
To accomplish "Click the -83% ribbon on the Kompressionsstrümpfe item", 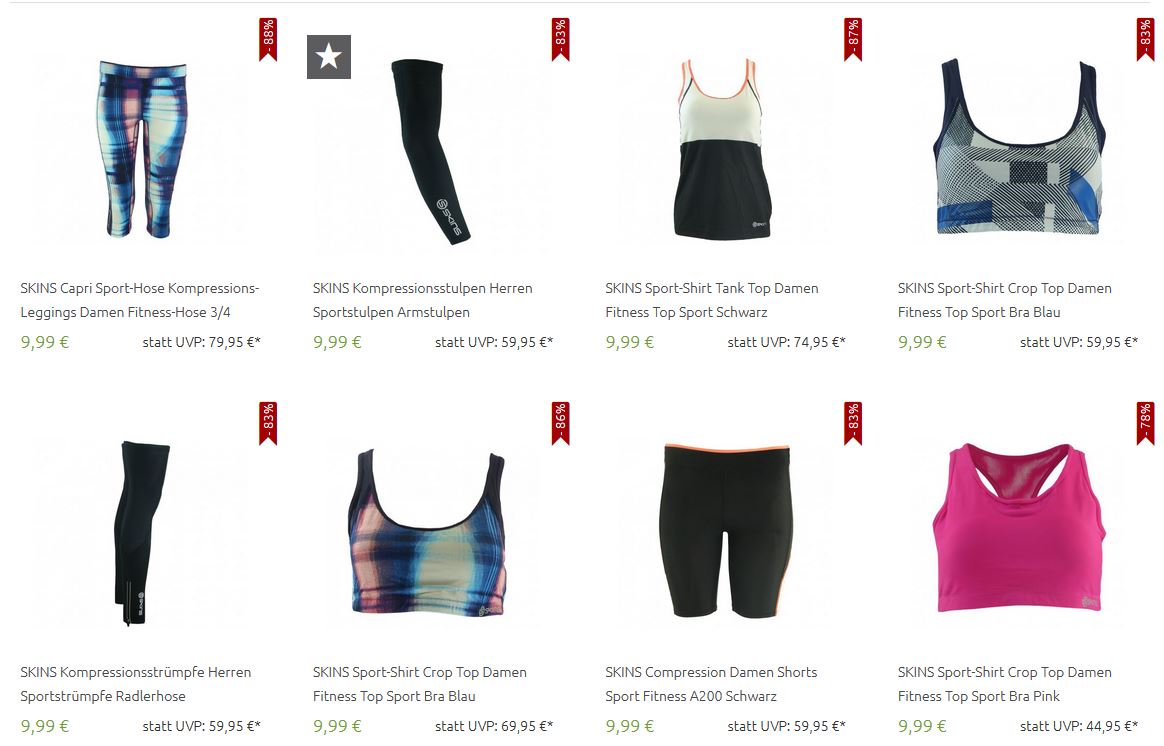I will pos(268,424).
